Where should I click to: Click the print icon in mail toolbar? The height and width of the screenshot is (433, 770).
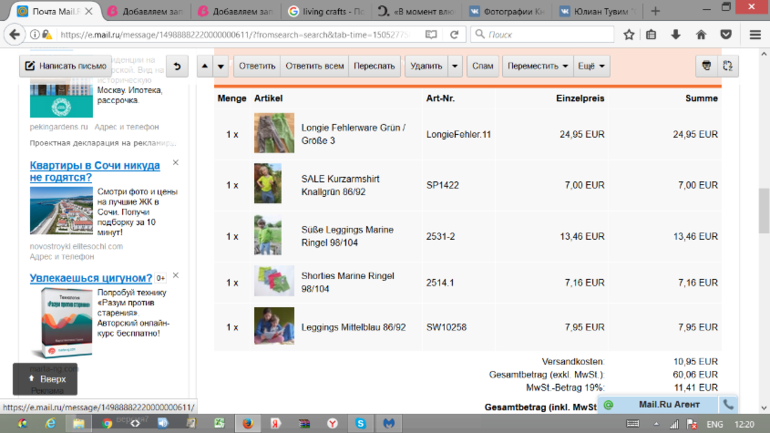[706, 67]
